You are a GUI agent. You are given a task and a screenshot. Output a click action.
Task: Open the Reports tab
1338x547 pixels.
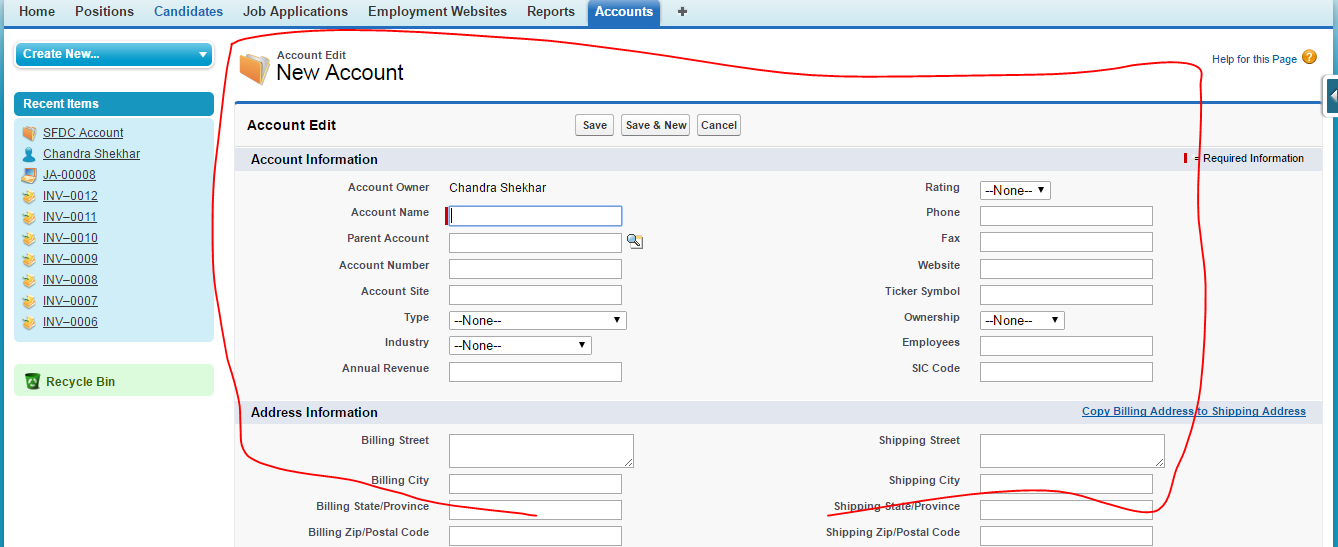(x=551, y=12)
